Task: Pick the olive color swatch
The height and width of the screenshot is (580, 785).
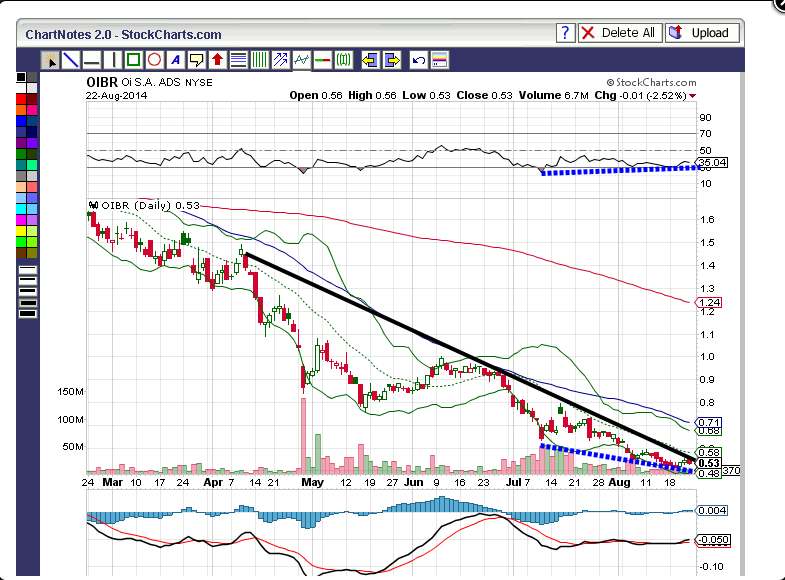Action: click(x=32, y=253)
